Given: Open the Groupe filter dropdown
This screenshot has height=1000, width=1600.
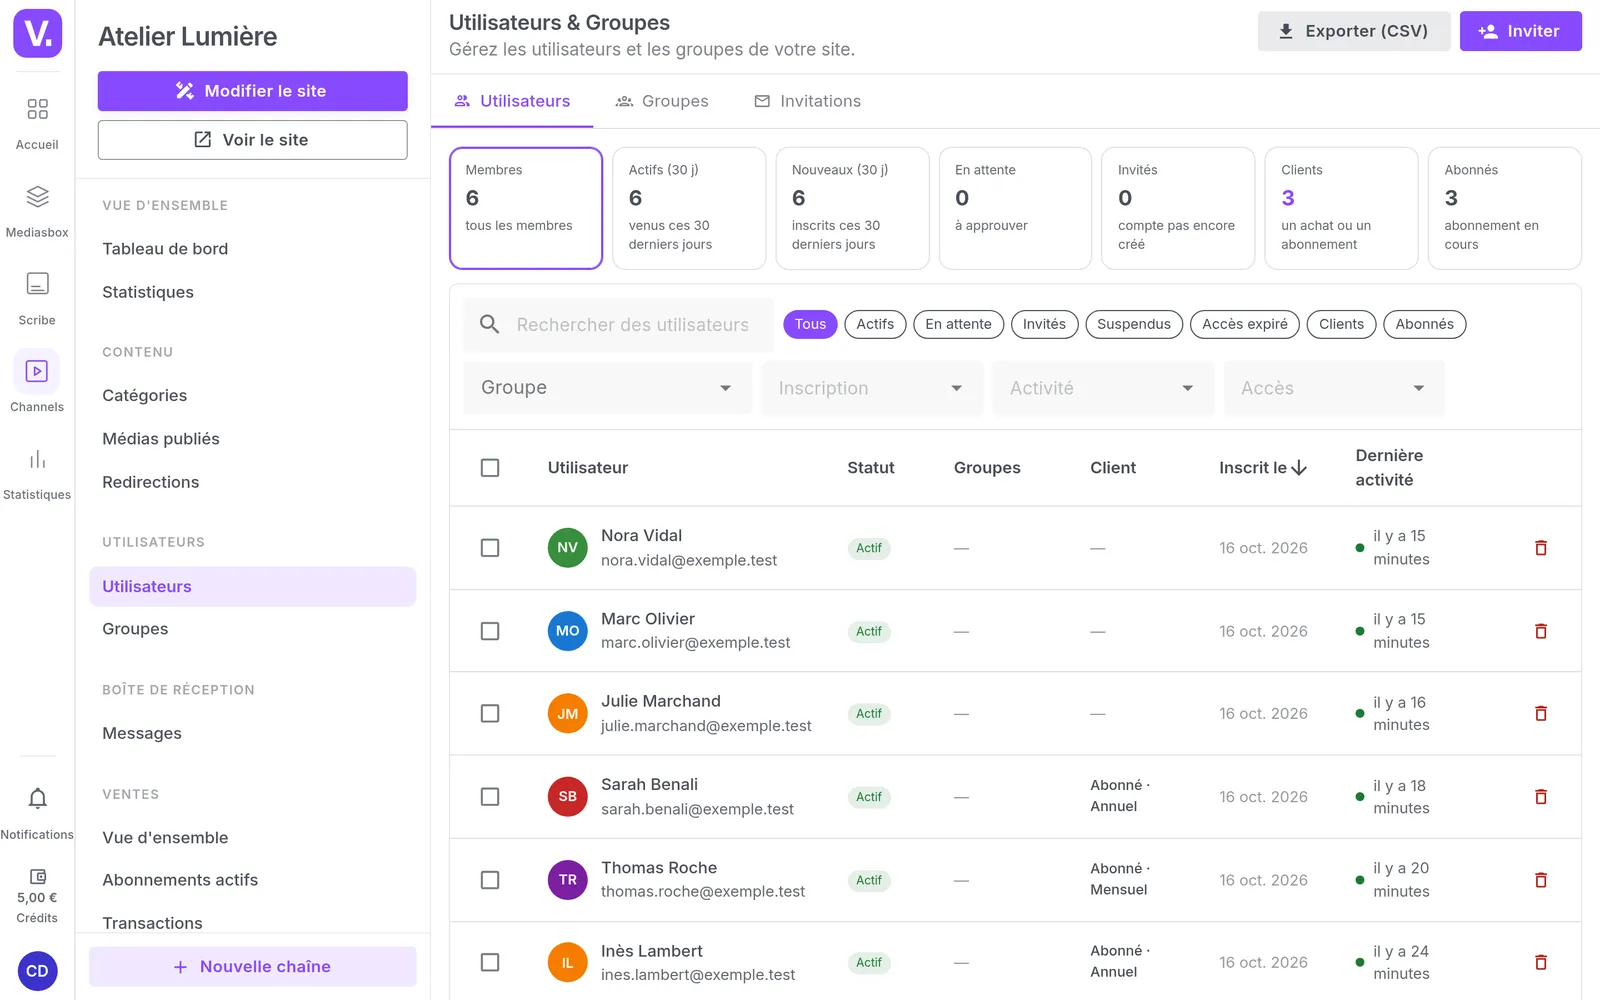Looking at the screenshot, I should (x=607, y=388).
